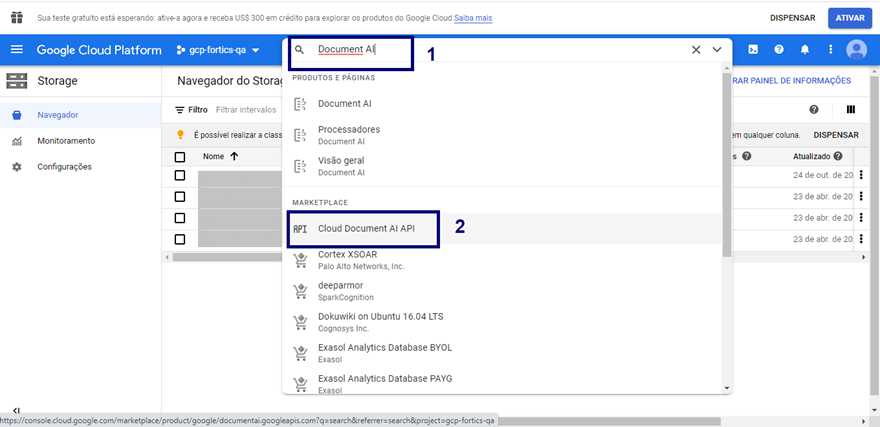
Task: Check the first bucket row checkbox
Action: 180,176
